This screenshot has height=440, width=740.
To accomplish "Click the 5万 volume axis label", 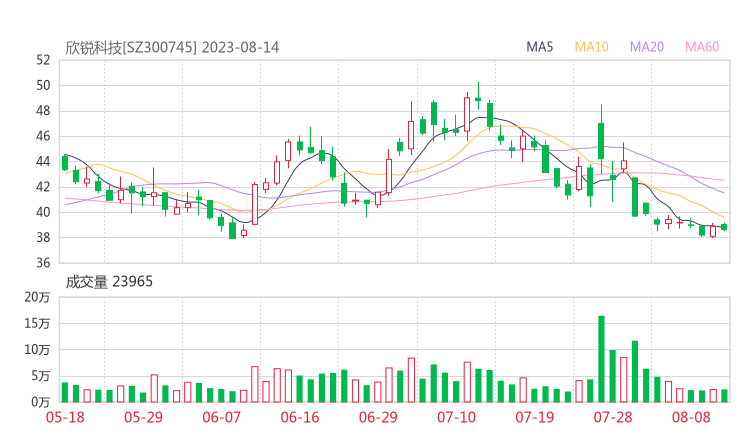I will point(41,376).
